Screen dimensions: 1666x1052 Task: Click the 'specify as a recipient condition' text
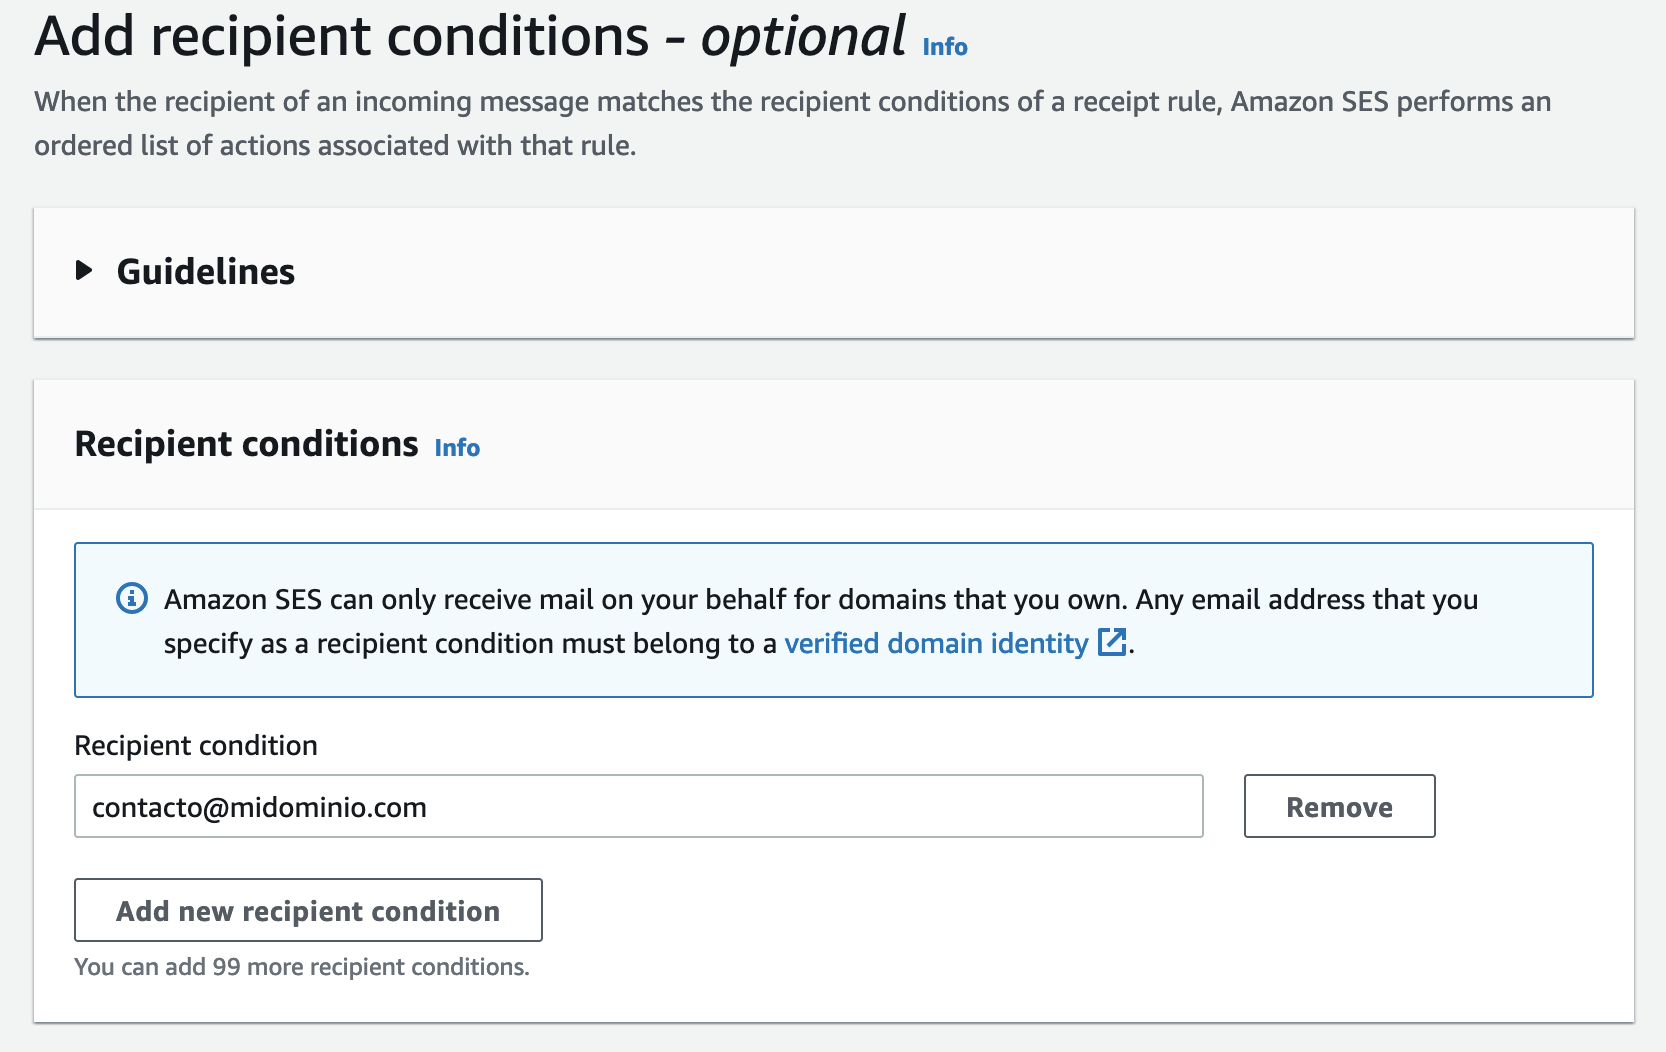470,644
